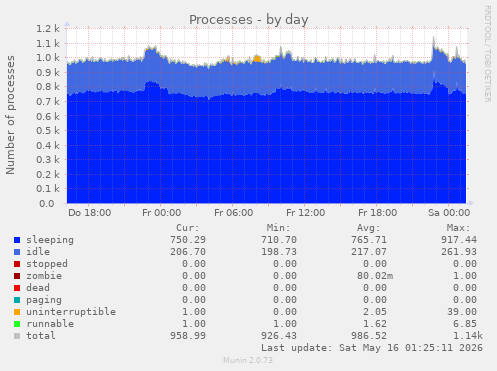Click the 'Cur:' column header
Viewport: 497px width, 371px height.
click(x=188, y=228)
